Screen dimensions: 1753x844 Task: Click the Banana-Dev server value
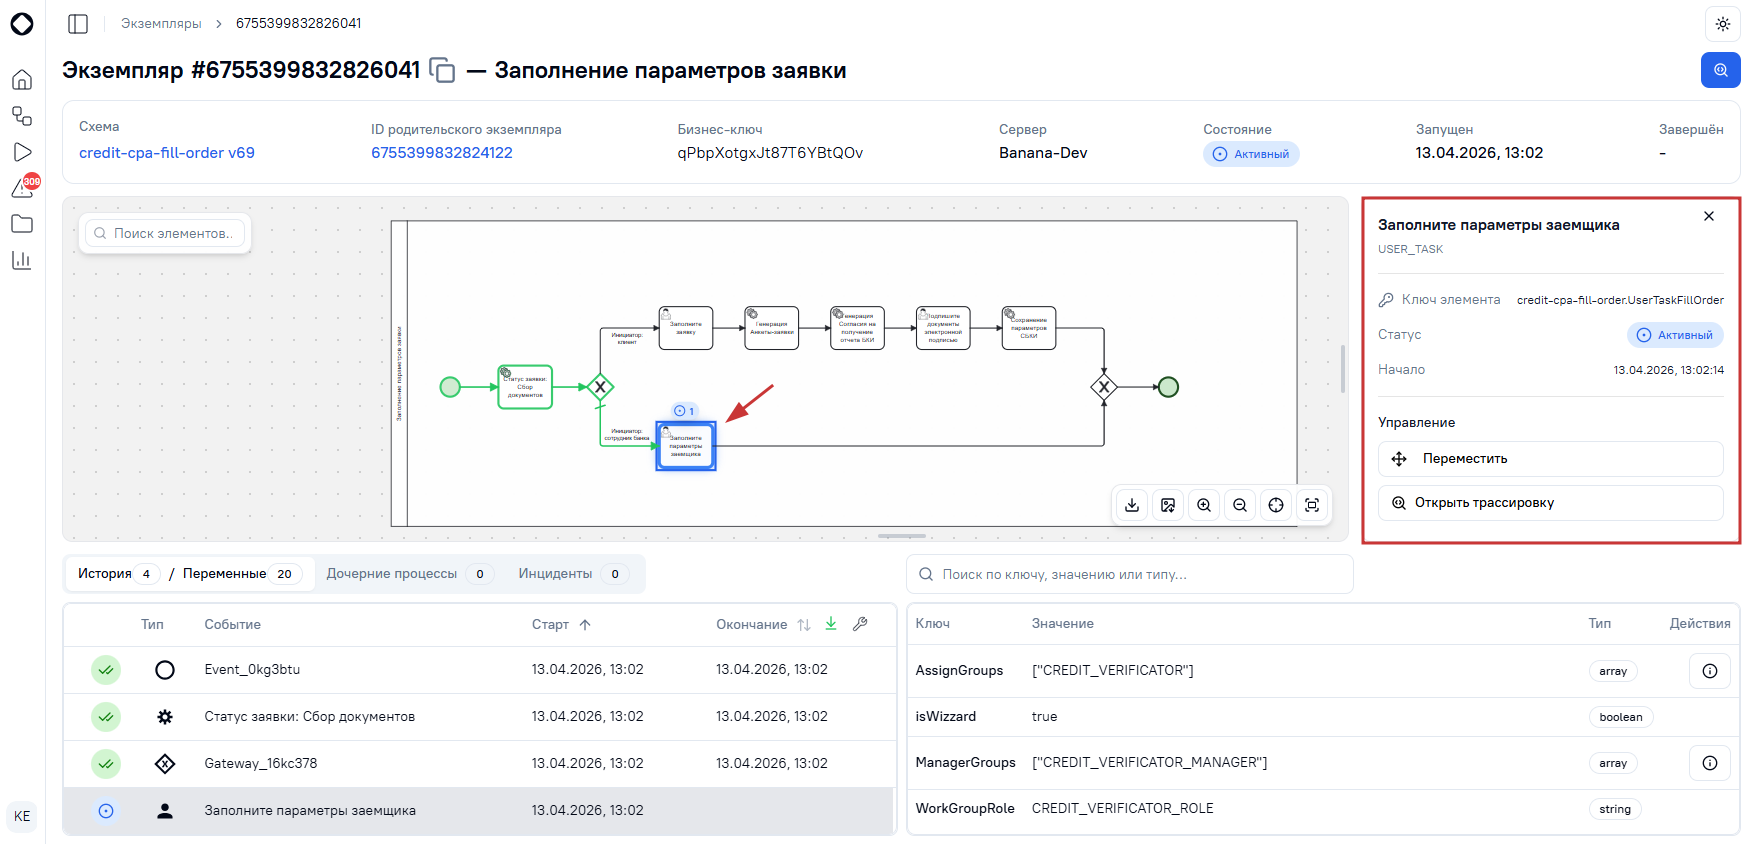click(x=1043, y=153)
